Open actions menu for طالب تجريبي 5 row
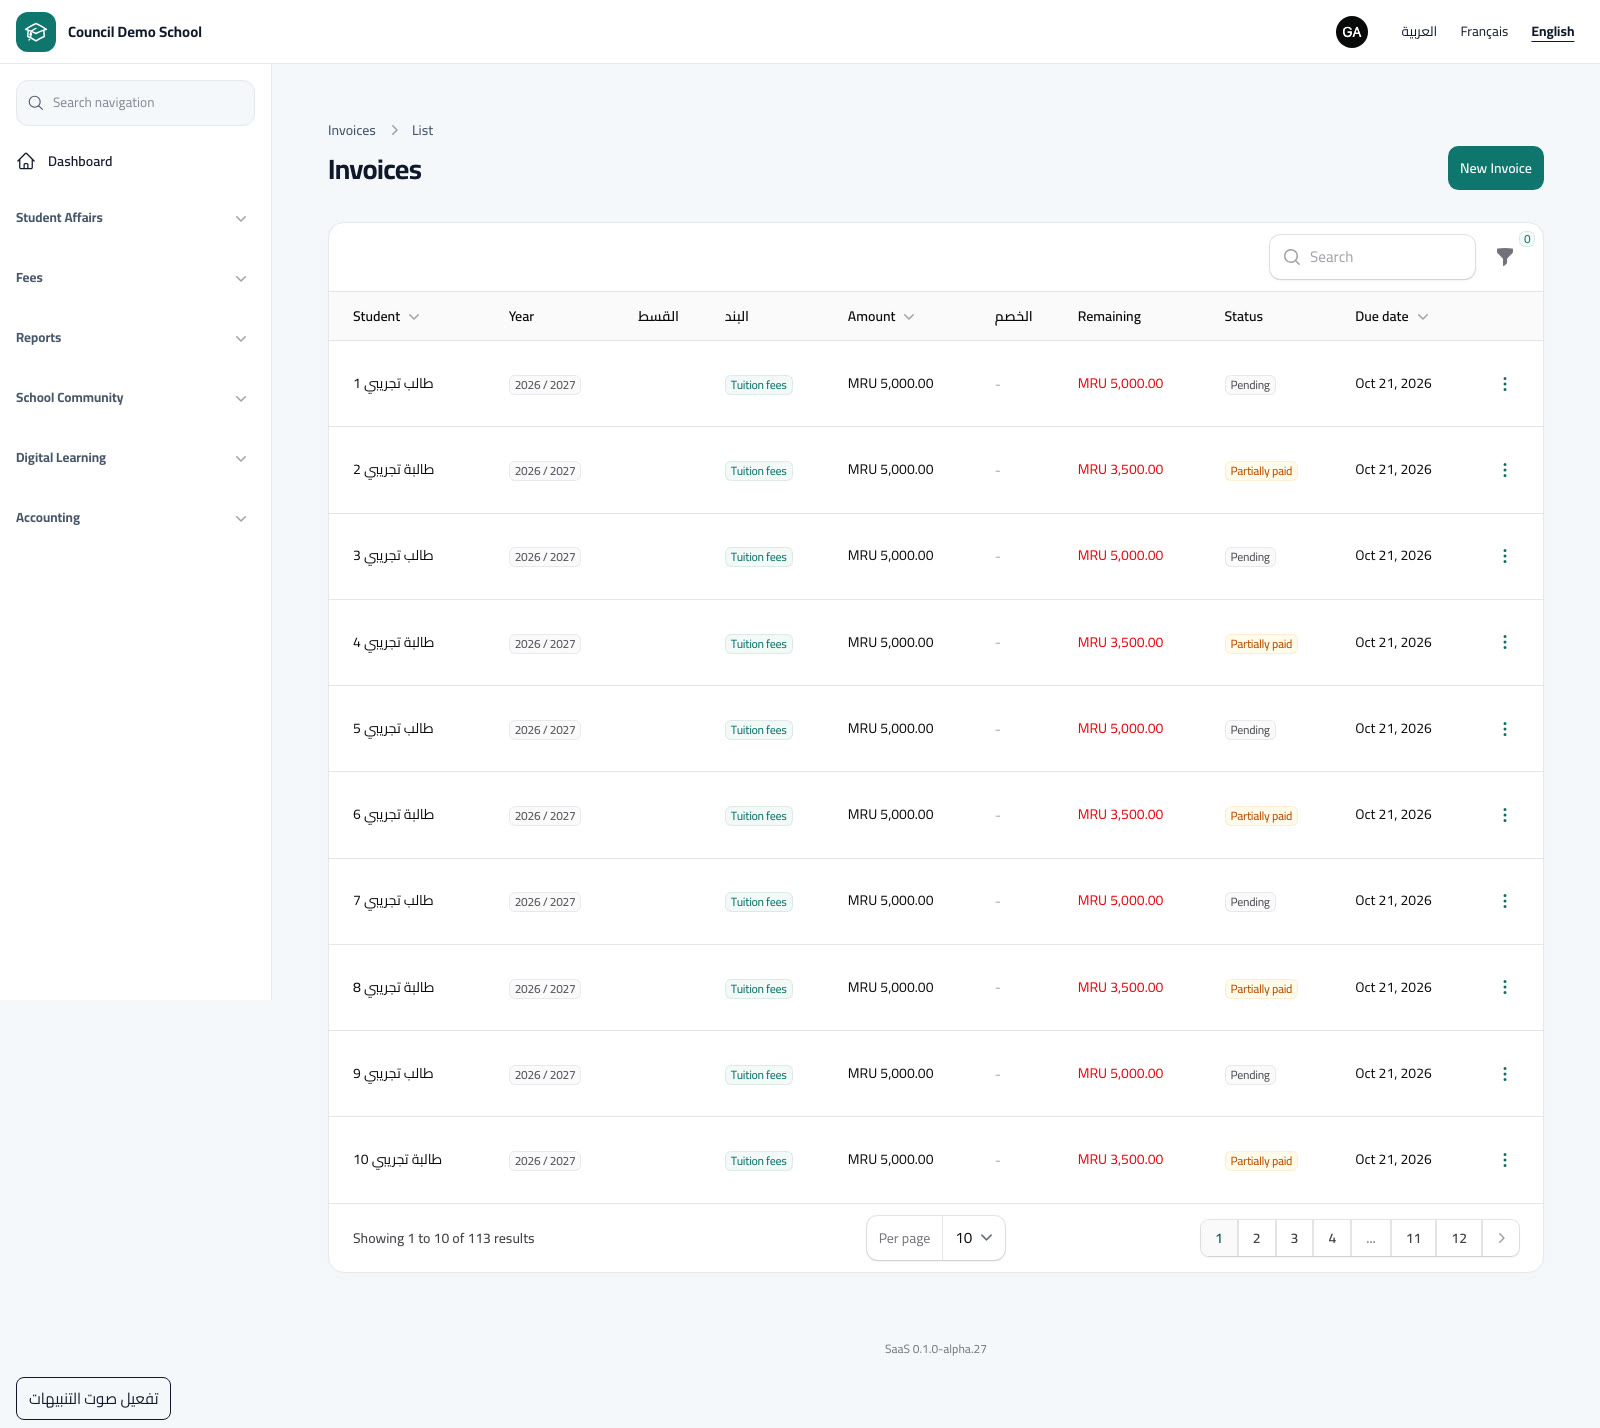 (x=1505, y=729)
